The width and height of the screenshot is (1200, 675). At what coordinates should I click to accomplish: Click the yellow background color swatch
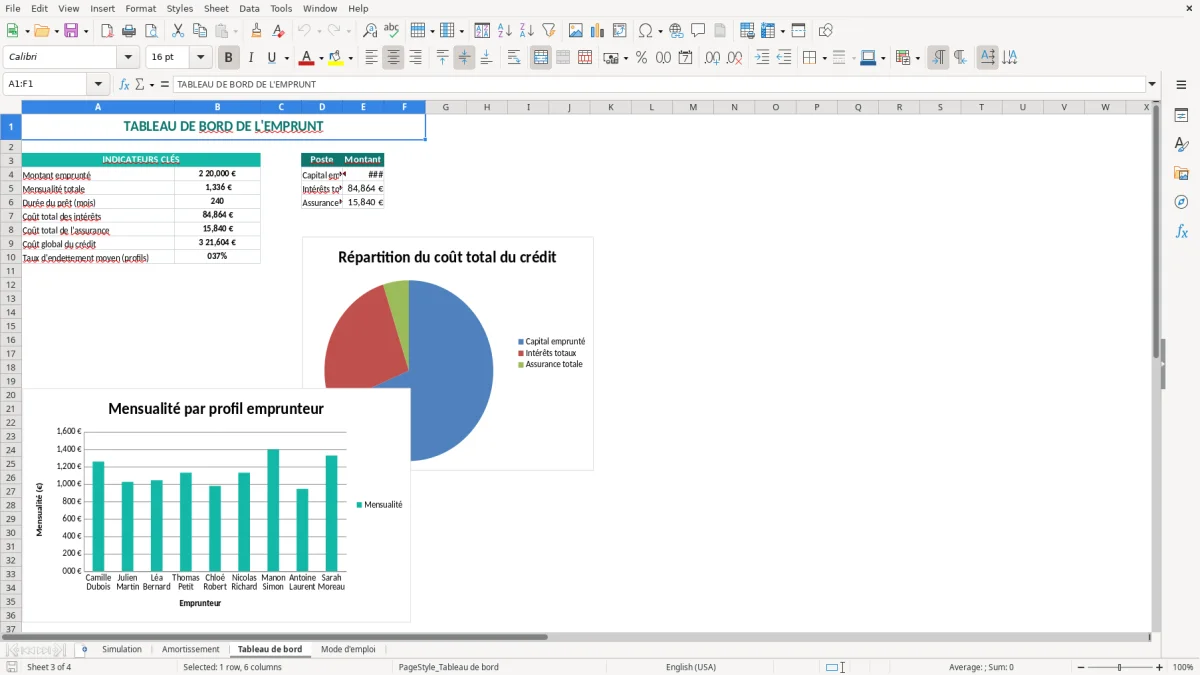point(336,58)
